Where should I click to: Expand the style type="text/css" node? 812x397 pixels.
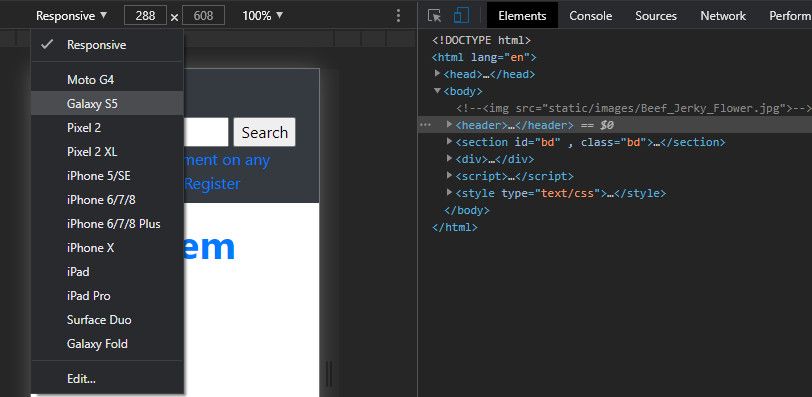pyautogui.click(x=450, y=193)
